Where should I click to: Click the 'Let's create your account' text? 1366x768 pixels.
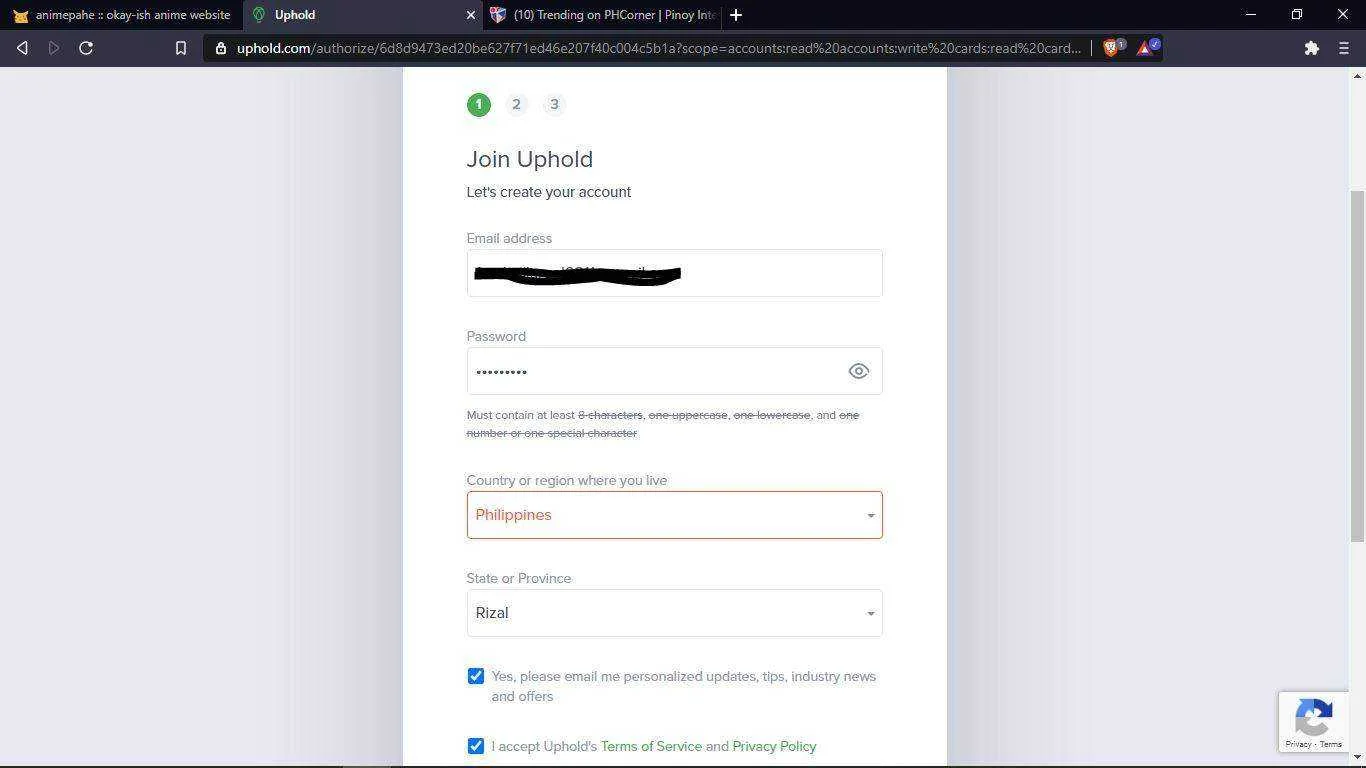coord(549,192)
